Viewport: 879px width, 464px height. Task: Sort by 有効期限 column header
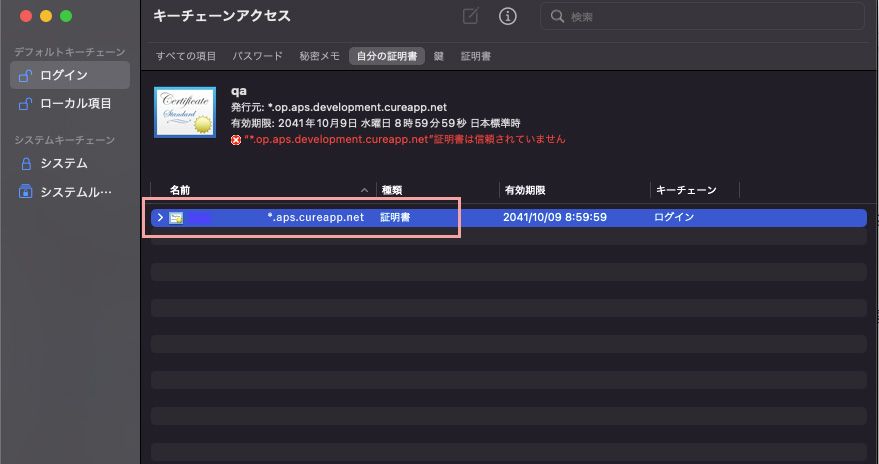(525, 190)
